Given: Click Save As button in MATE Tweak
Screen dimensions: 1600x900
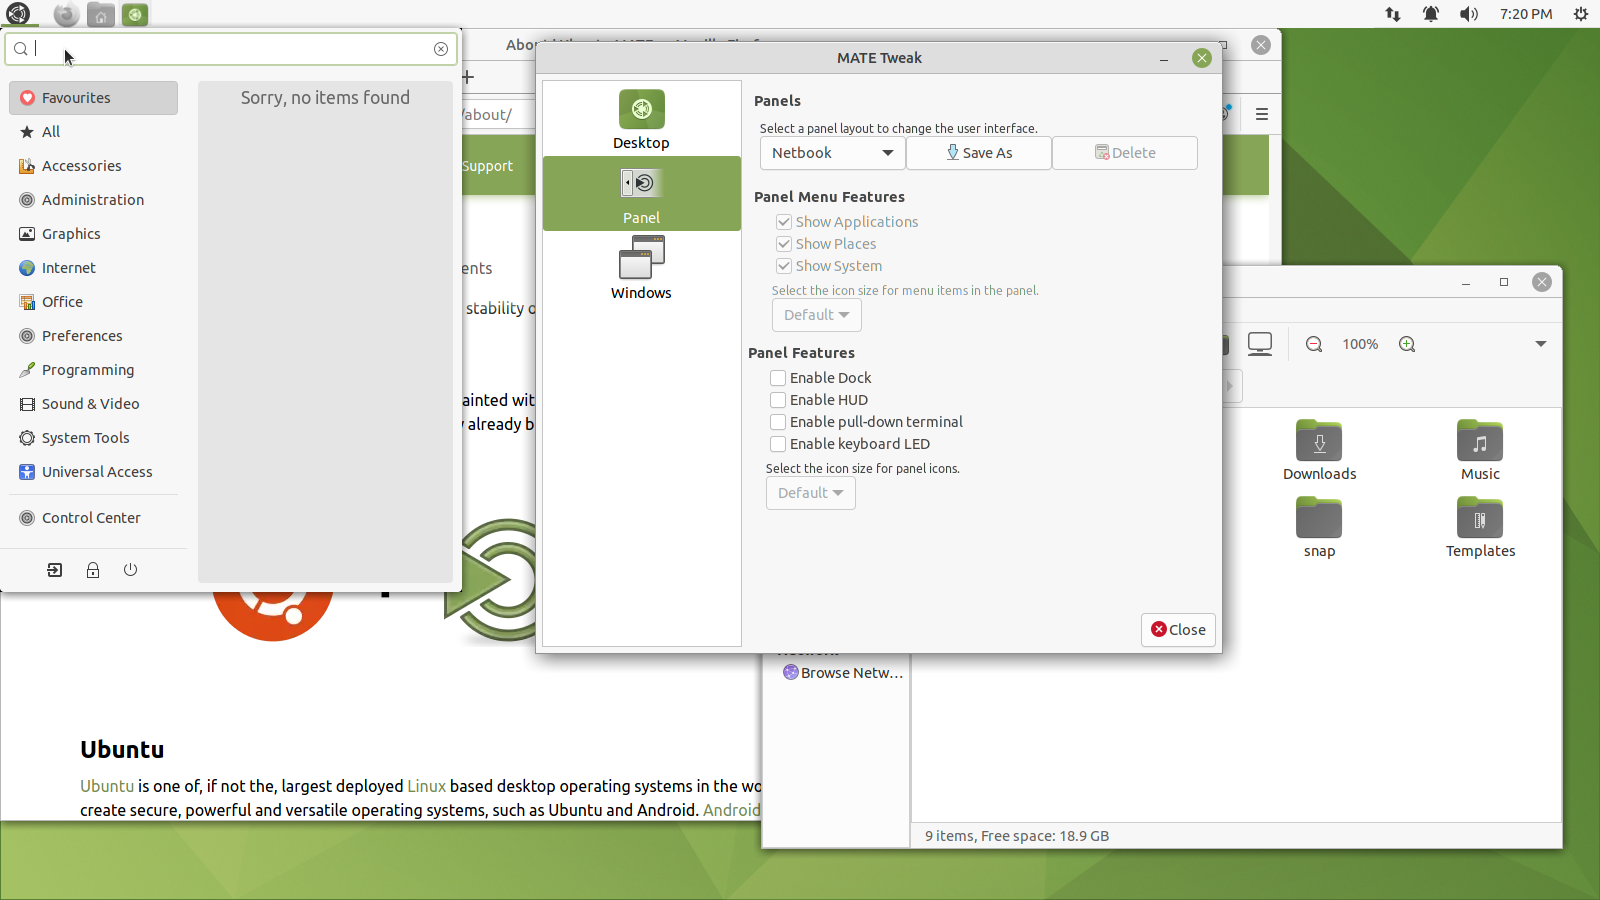Looking at the screenshot, I should pyautogui.click(x=979, y=153).
